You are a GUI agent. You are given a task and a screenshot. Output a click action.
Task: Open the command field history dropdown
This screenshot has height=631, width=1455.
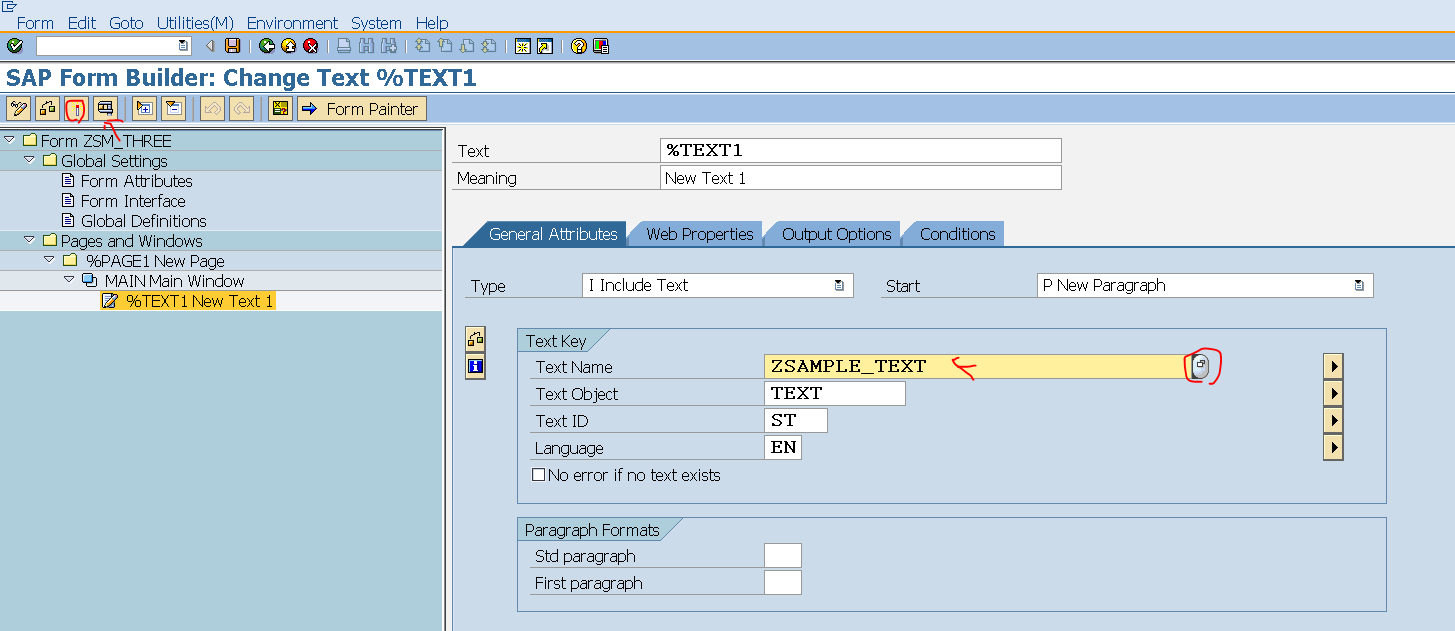[x=182, y=46]
